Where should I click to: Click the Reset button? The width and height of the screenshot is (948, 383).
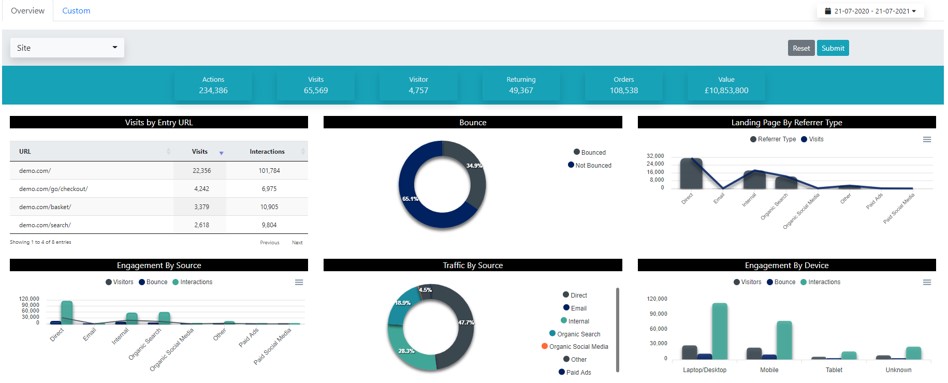click(x=801, y=48)
